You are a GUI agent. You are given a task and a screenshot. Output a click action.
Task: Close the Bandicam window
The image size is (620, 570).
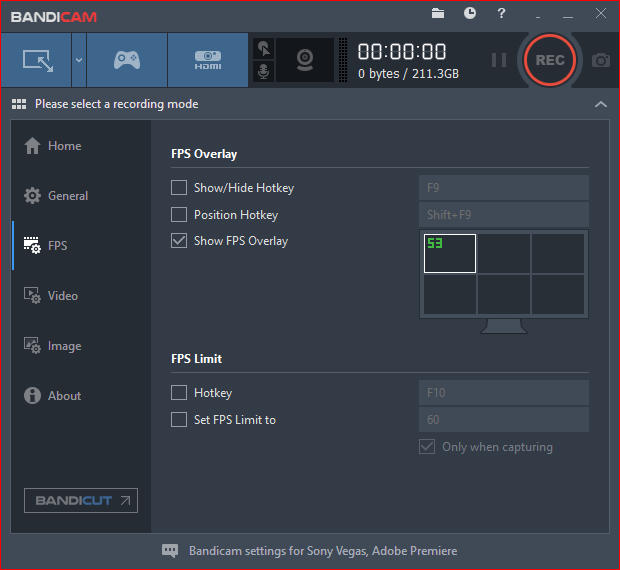[x=601, y=13]
